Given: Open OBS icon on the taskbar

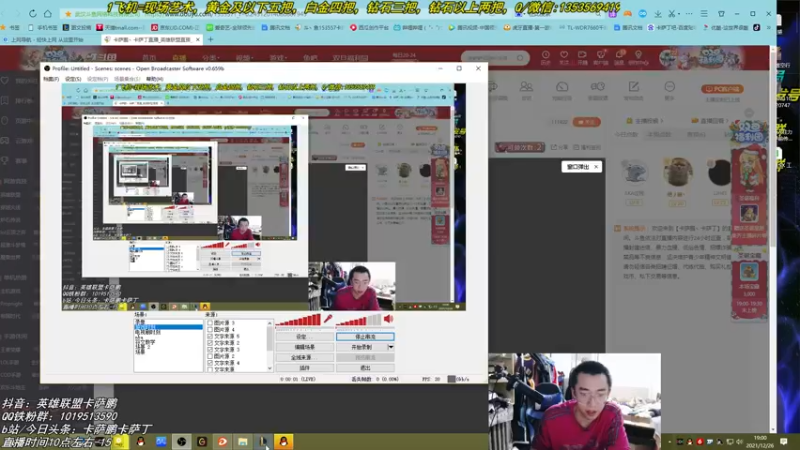Looking at the screenshot, I should point(181,442).
